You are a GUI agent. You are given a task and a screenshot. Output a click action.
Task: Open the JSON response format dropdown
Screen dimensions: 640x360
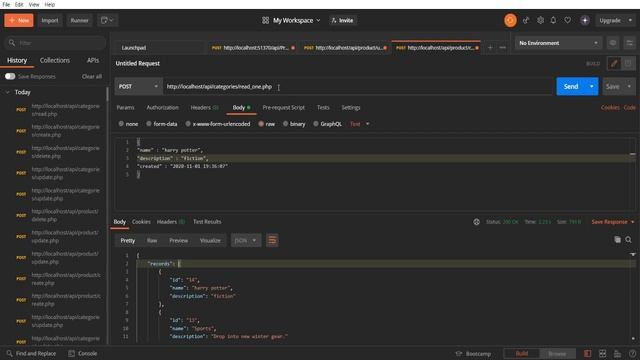point(246,240)
